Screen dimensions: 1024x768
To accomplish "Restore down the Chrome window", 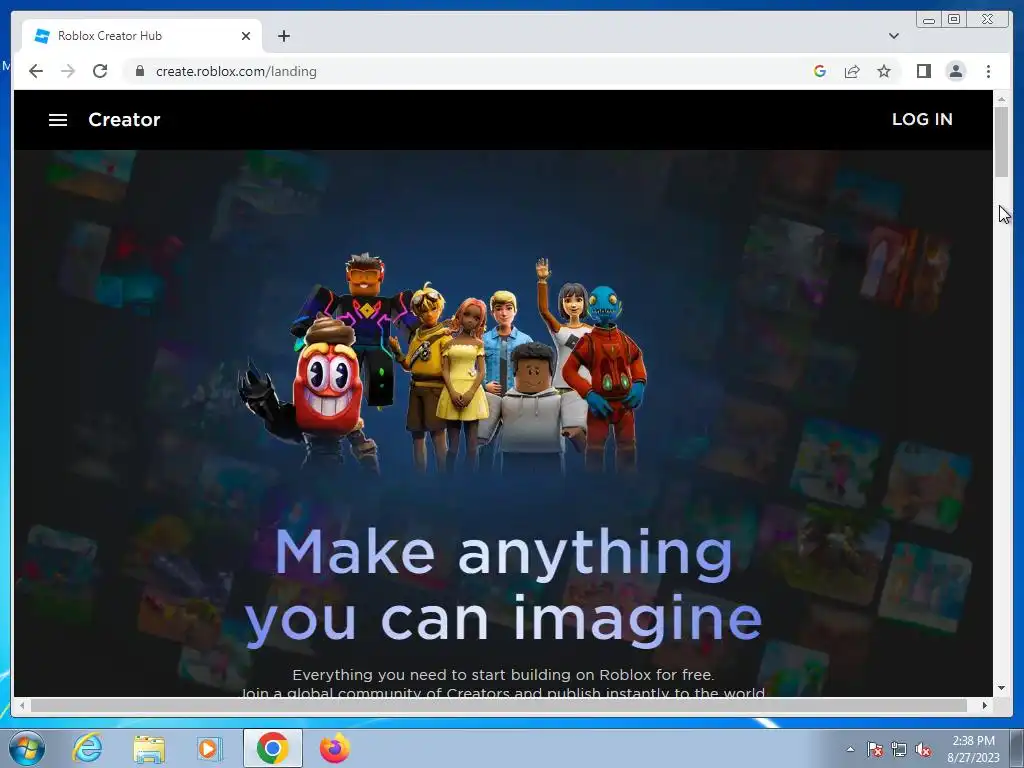I will click(954, 20).
